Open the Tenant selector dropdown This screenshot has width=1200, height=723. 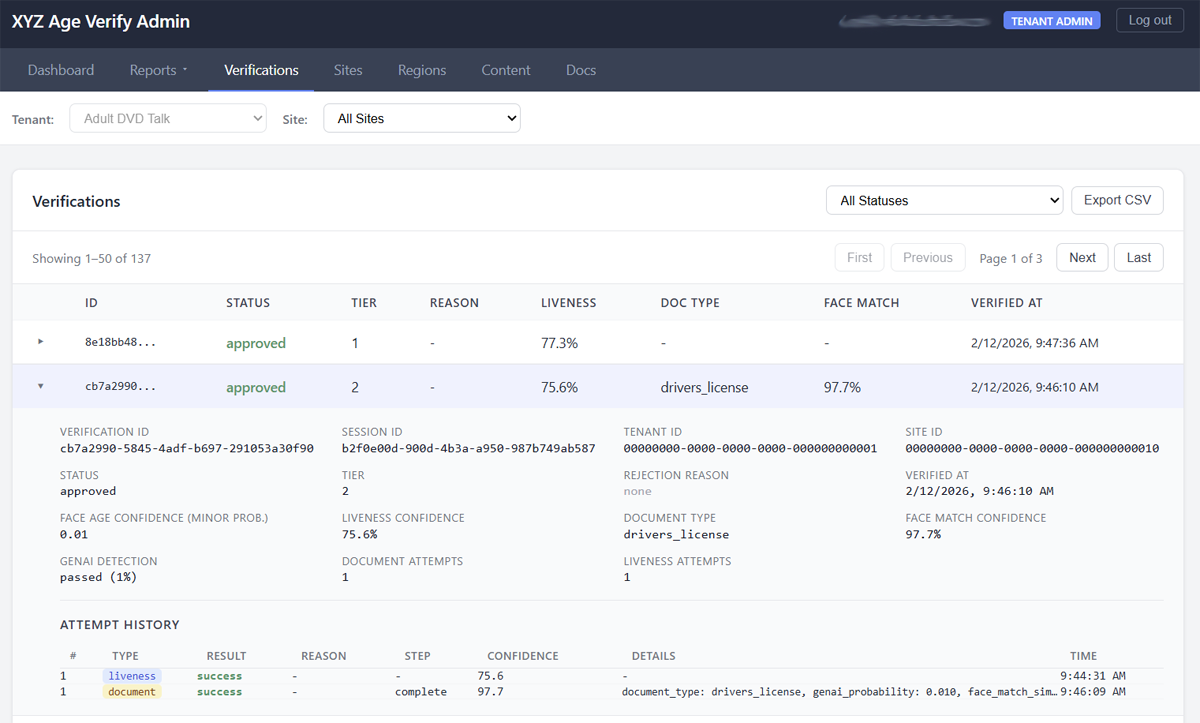click(167, 118)
